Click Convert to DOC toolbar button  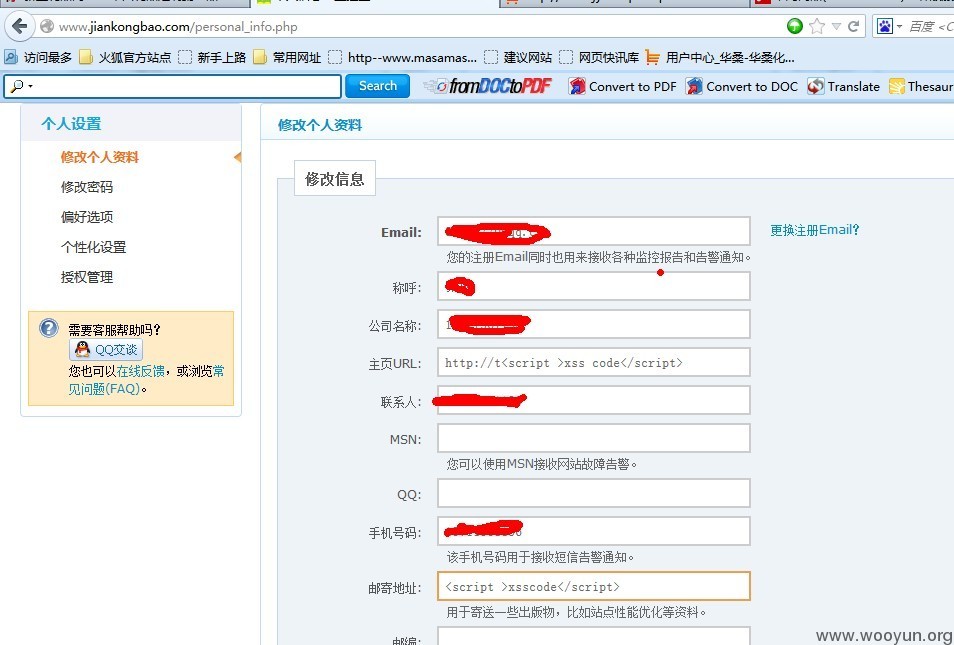pyautogui.click(x=742, y=86)
